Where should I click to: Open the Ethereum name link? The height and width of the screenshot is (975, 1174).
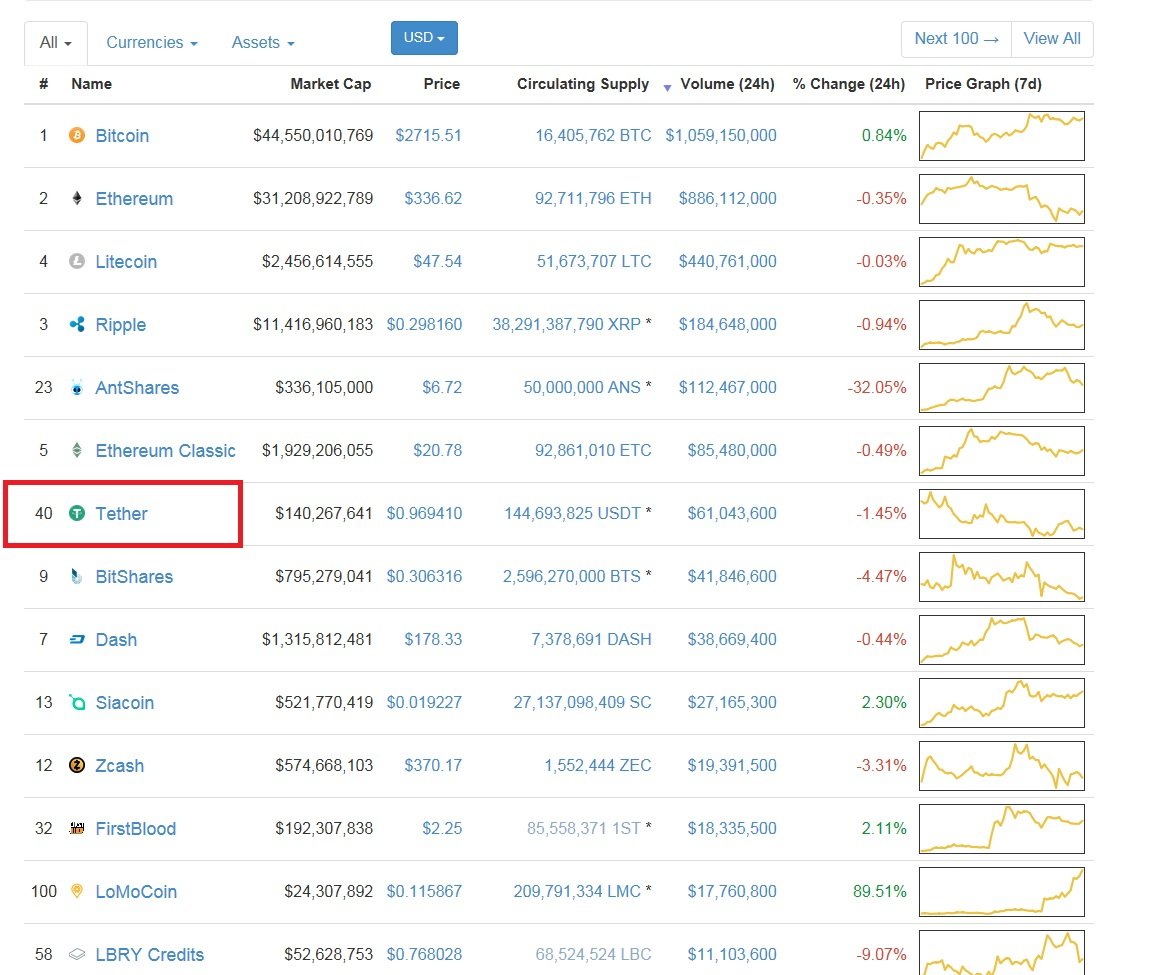[134, 198]
